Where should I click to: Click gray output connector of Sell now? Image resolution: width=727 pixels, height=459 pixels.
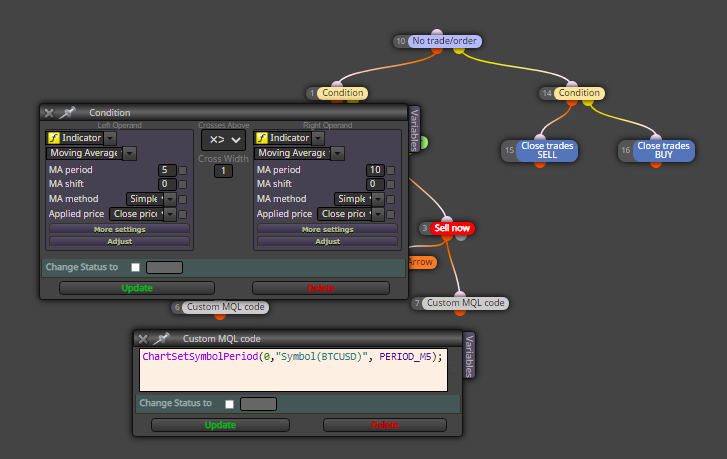click(x=460, y=236)
